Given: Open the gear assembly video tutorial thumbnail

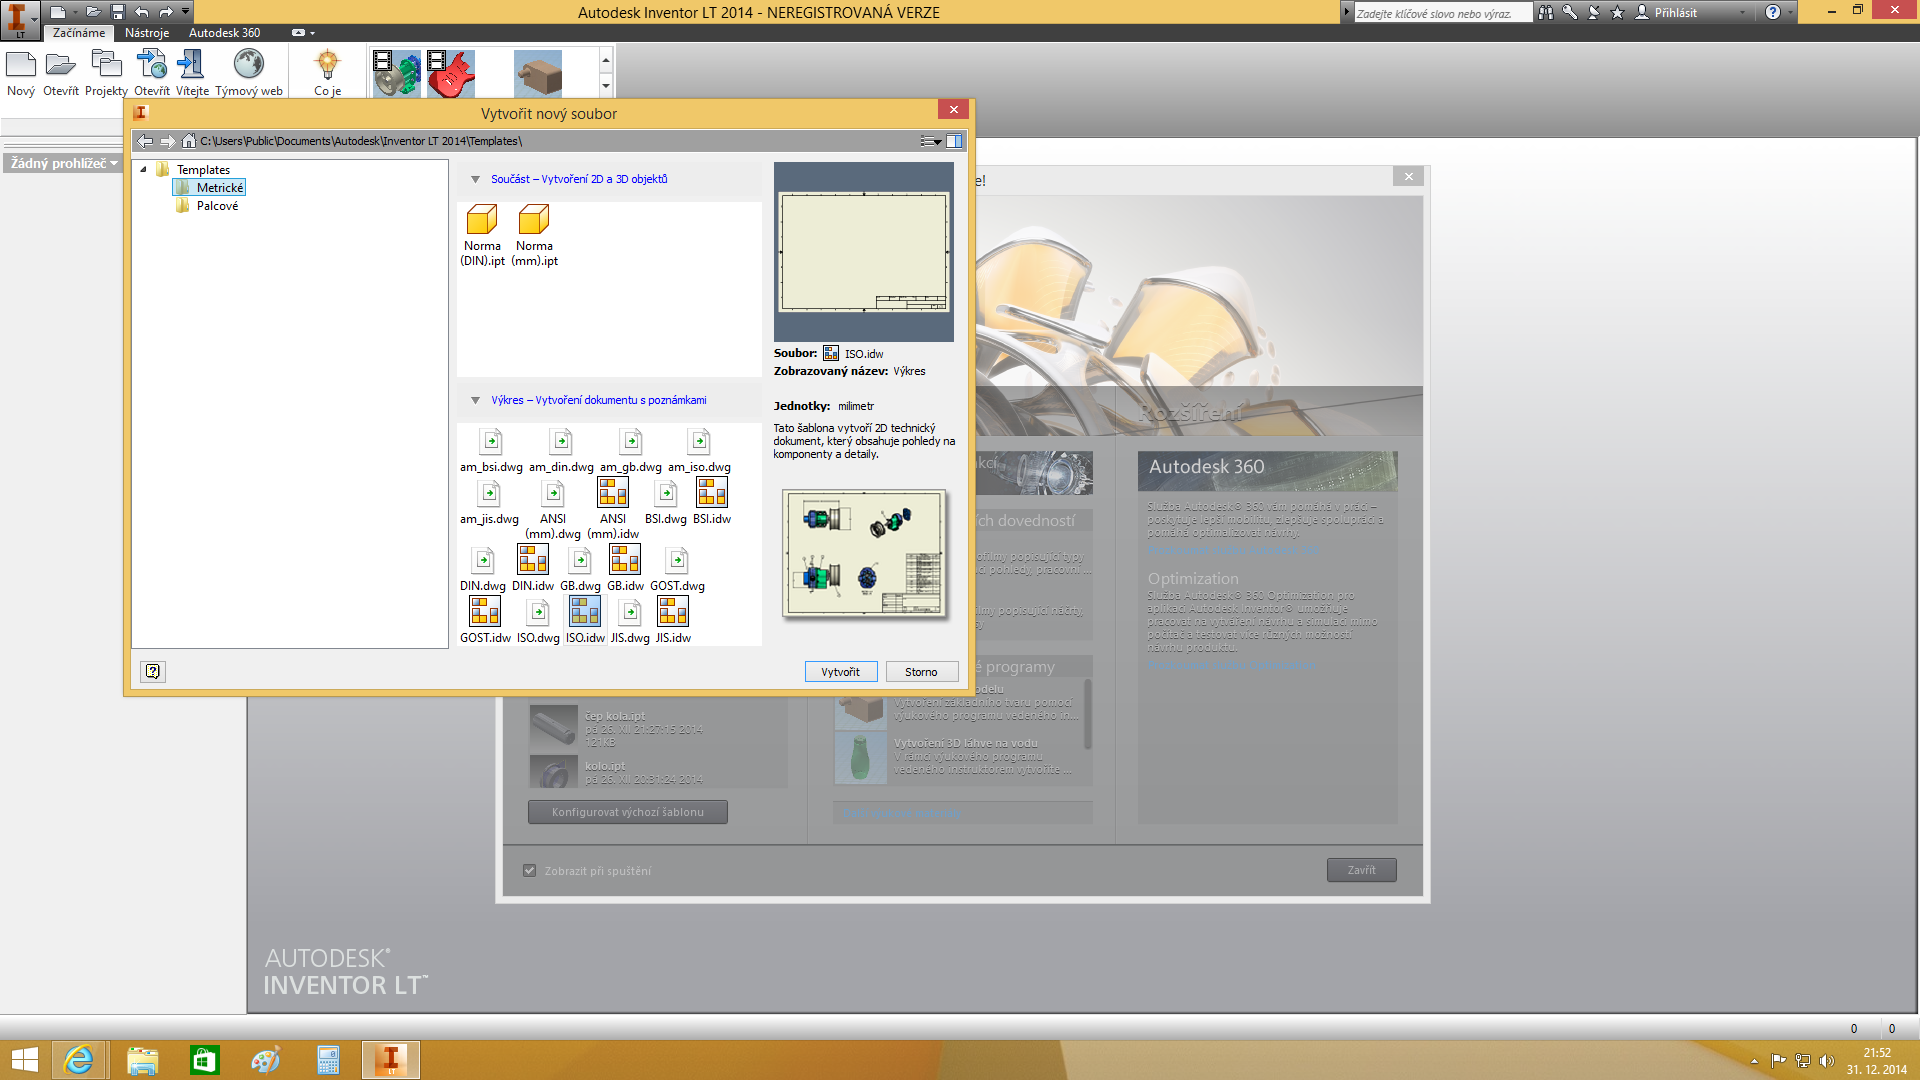Looking at the screenshot, I should pyautogui.click(x=397, y=73).
